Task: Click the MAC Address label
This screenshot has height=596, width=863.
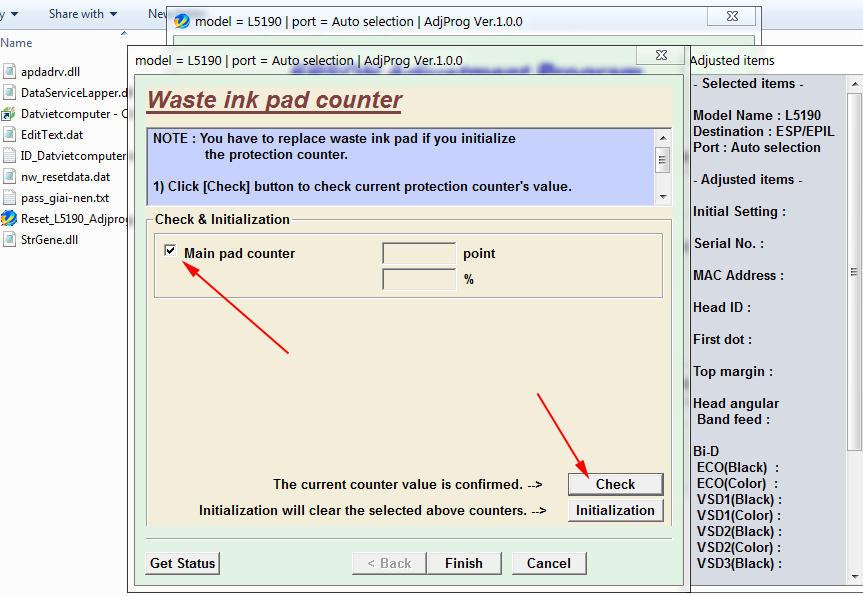Action: pyautogui.click(x=739, y=275)
